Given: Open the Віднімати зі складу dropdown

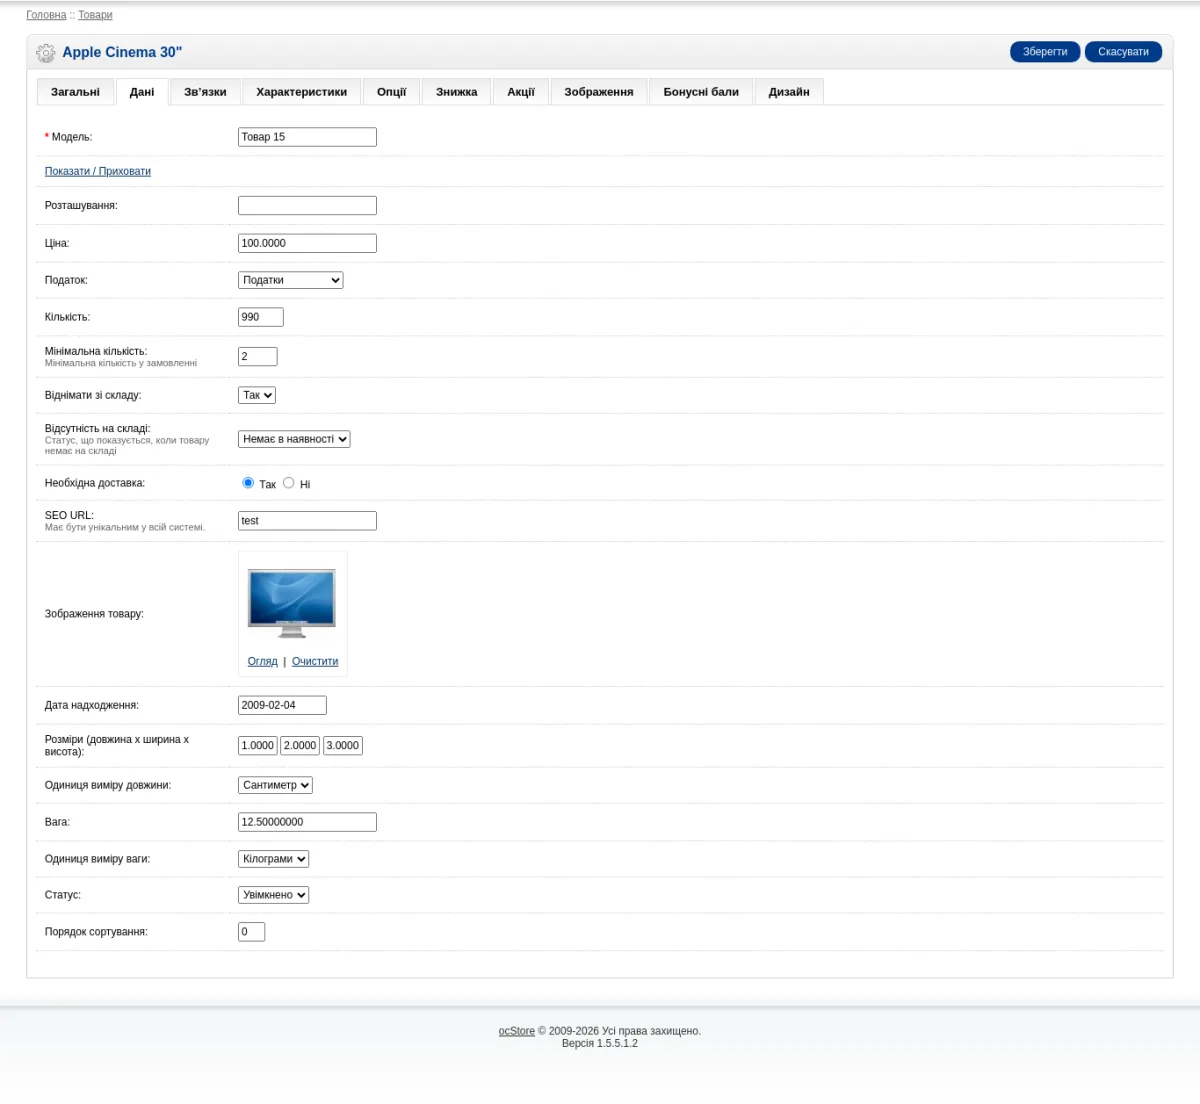Looking at the screenshot, I should tap(257, 395).
